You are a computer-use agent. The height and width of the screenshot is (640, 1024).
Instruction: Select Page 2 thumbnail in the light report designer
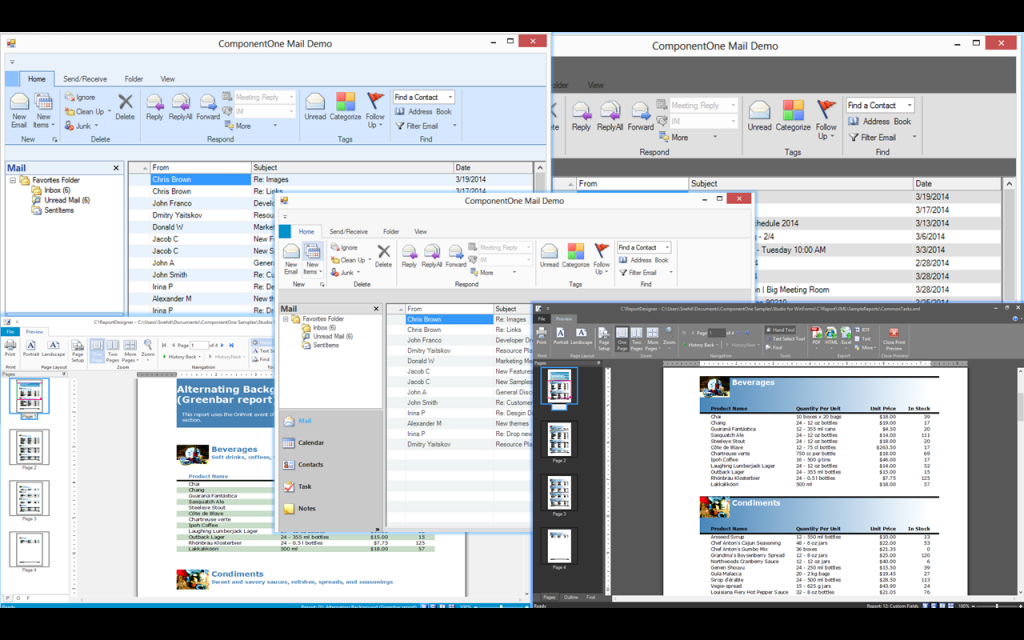click(29, 447)
